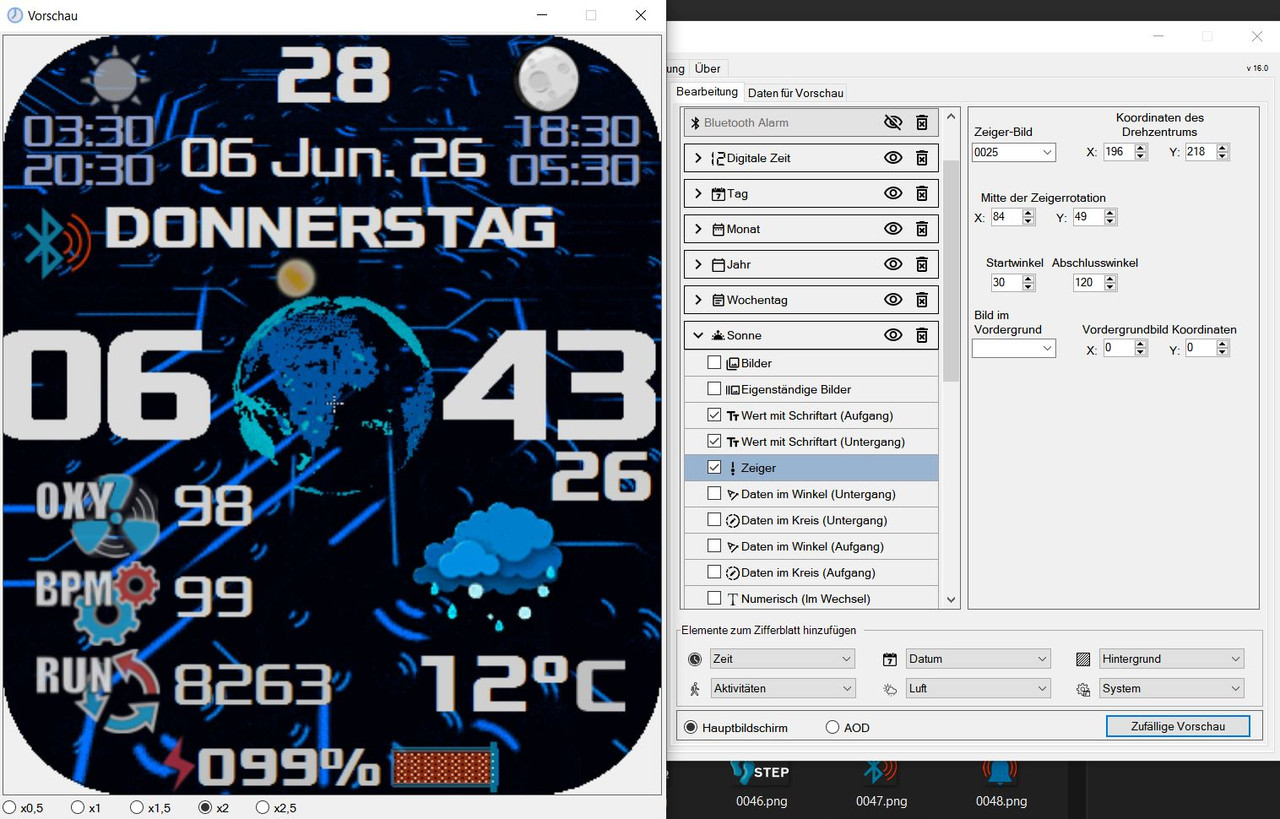The image size is (1280, 819).
Task: Delete the Digitale Zeit element
Action: pos(922,158)
